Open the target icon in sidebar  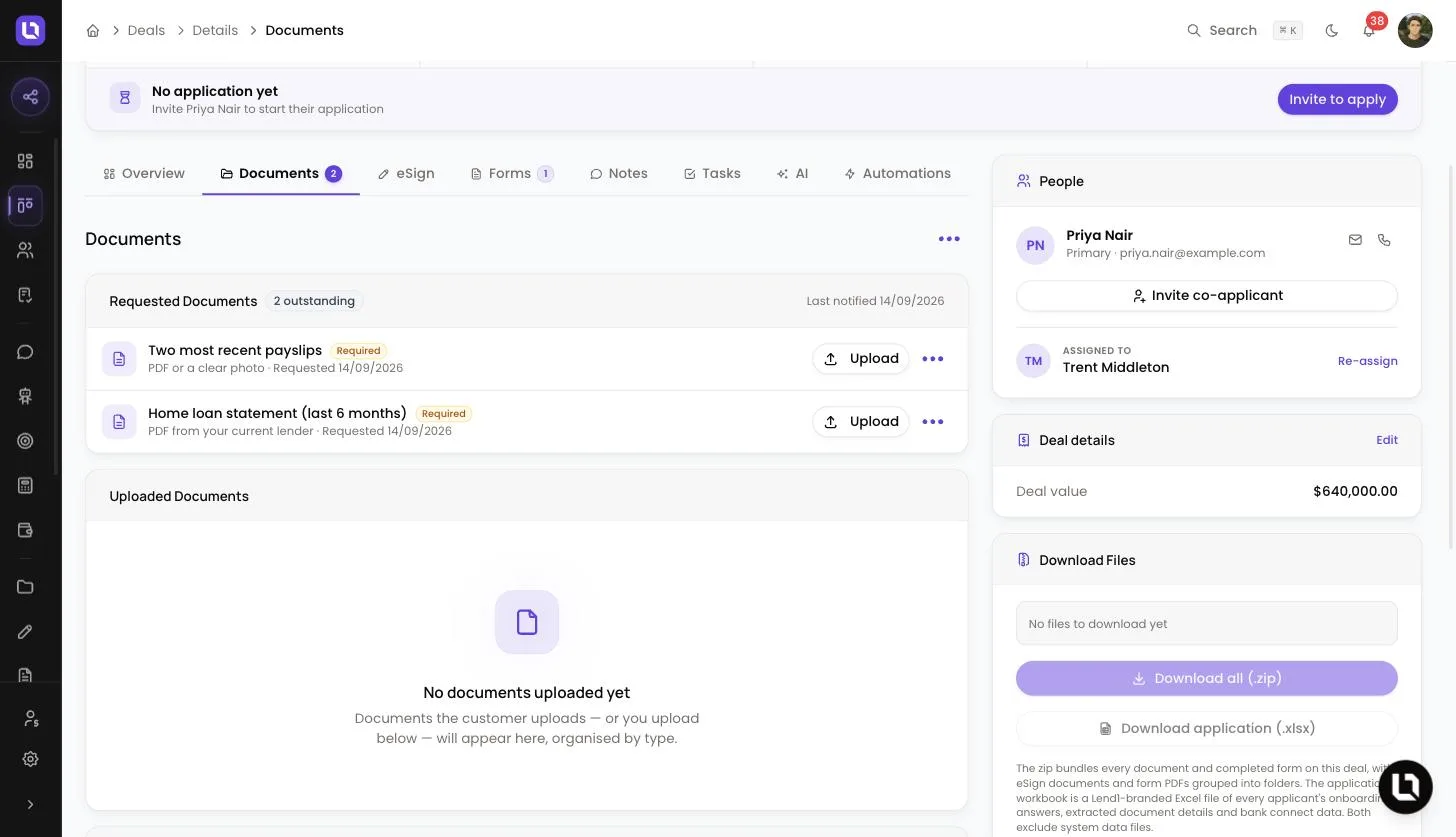point(26,441)
